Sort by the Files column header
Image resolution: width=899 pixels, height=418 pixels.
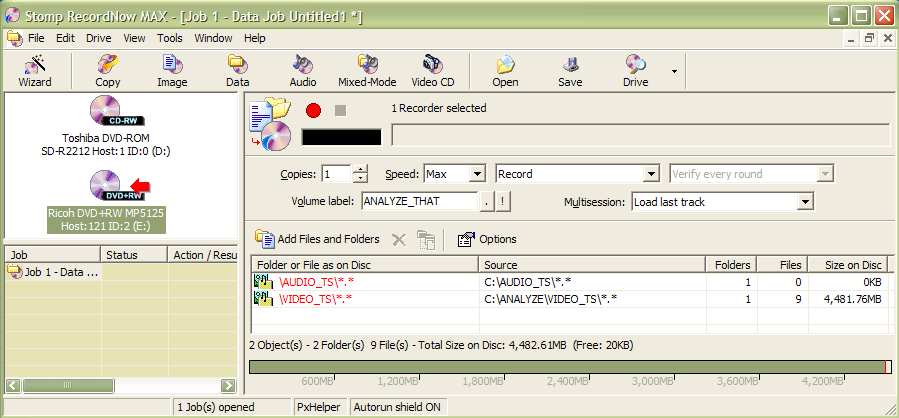(783, 265)
